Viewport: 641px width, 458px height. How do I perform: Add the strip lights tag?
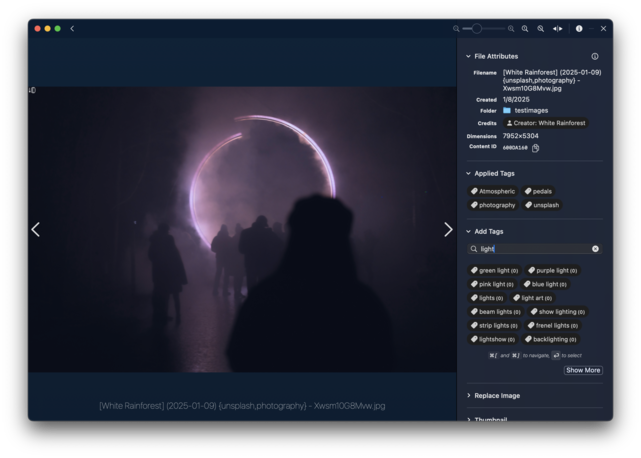pos(494,326)
